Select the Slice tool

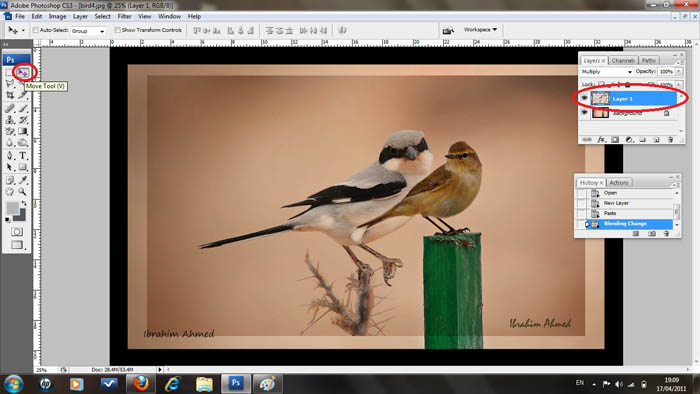point(23,95)
